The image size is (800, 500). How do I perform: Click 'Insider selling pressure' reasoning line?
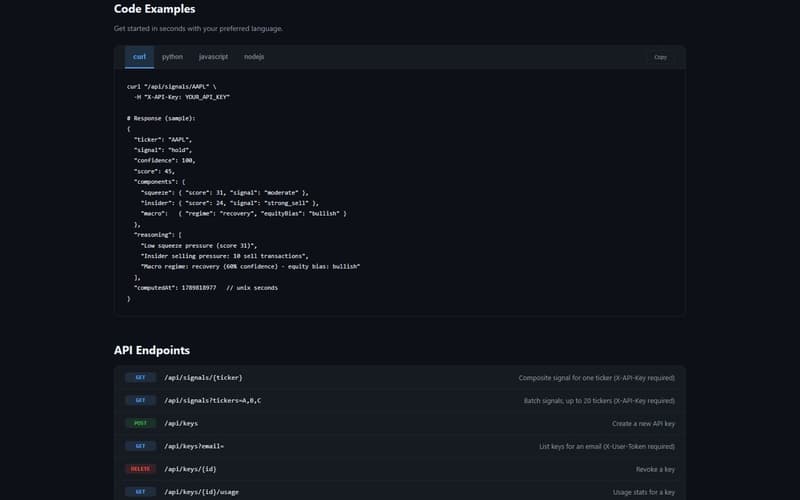pos(224,256)
